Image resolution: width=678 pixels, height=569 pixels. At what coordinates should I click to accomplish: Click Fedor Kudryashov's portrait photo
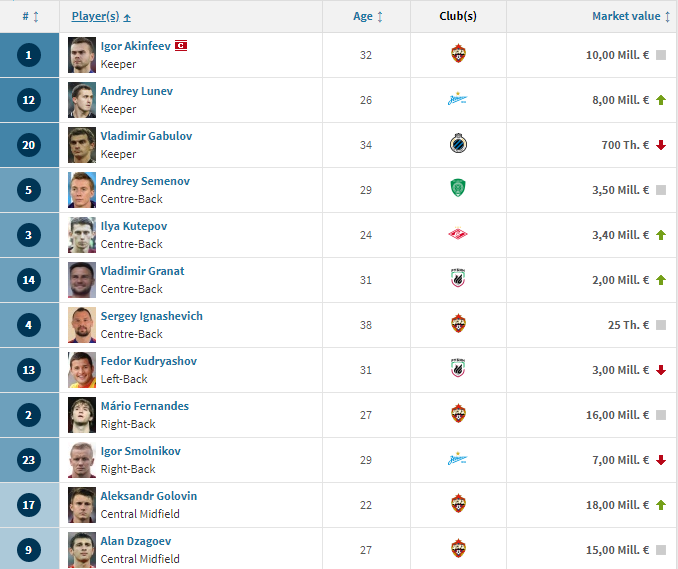82,370
